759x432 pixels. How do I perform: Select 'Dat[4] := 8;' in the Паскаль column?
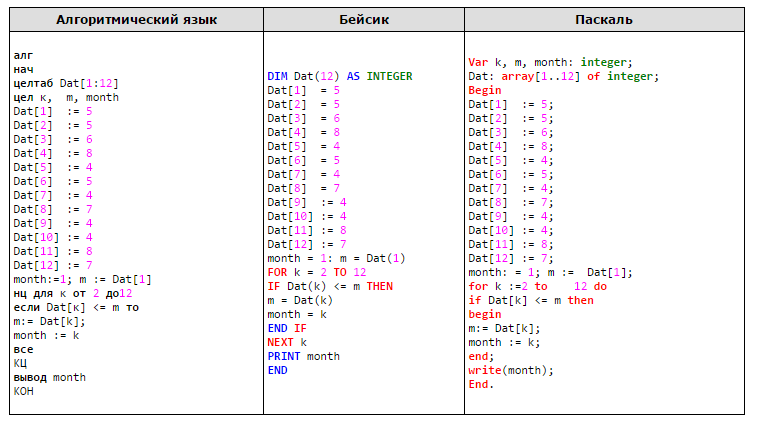511,147
